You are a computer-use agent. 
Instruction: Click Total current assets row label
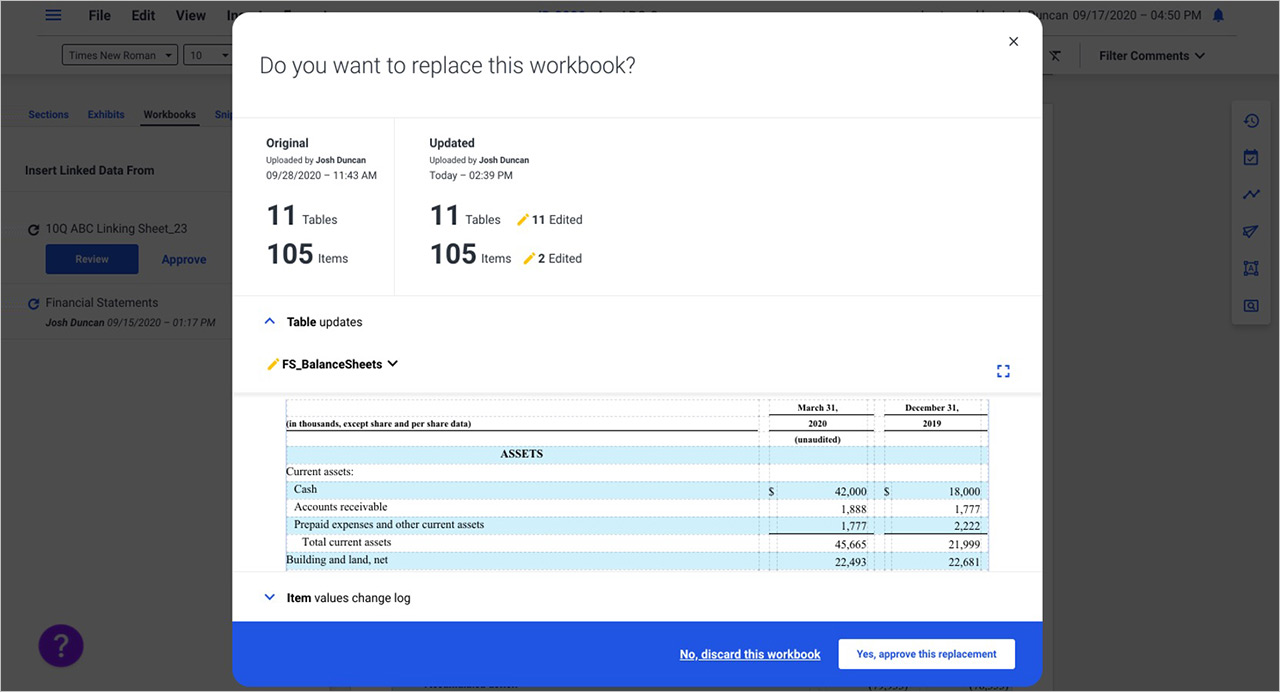346,542
